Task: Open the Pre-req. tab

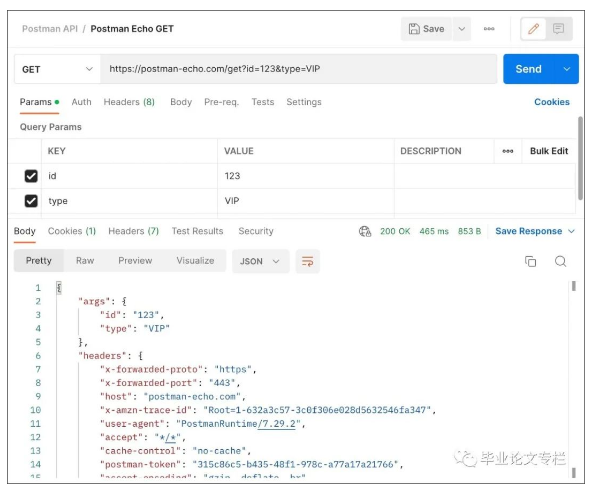Action: pos(222,102)
